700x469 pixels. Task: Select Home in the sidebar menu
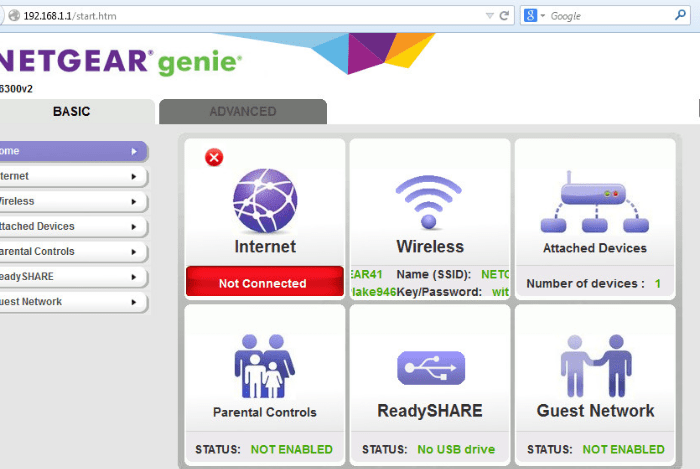(73, 151)
